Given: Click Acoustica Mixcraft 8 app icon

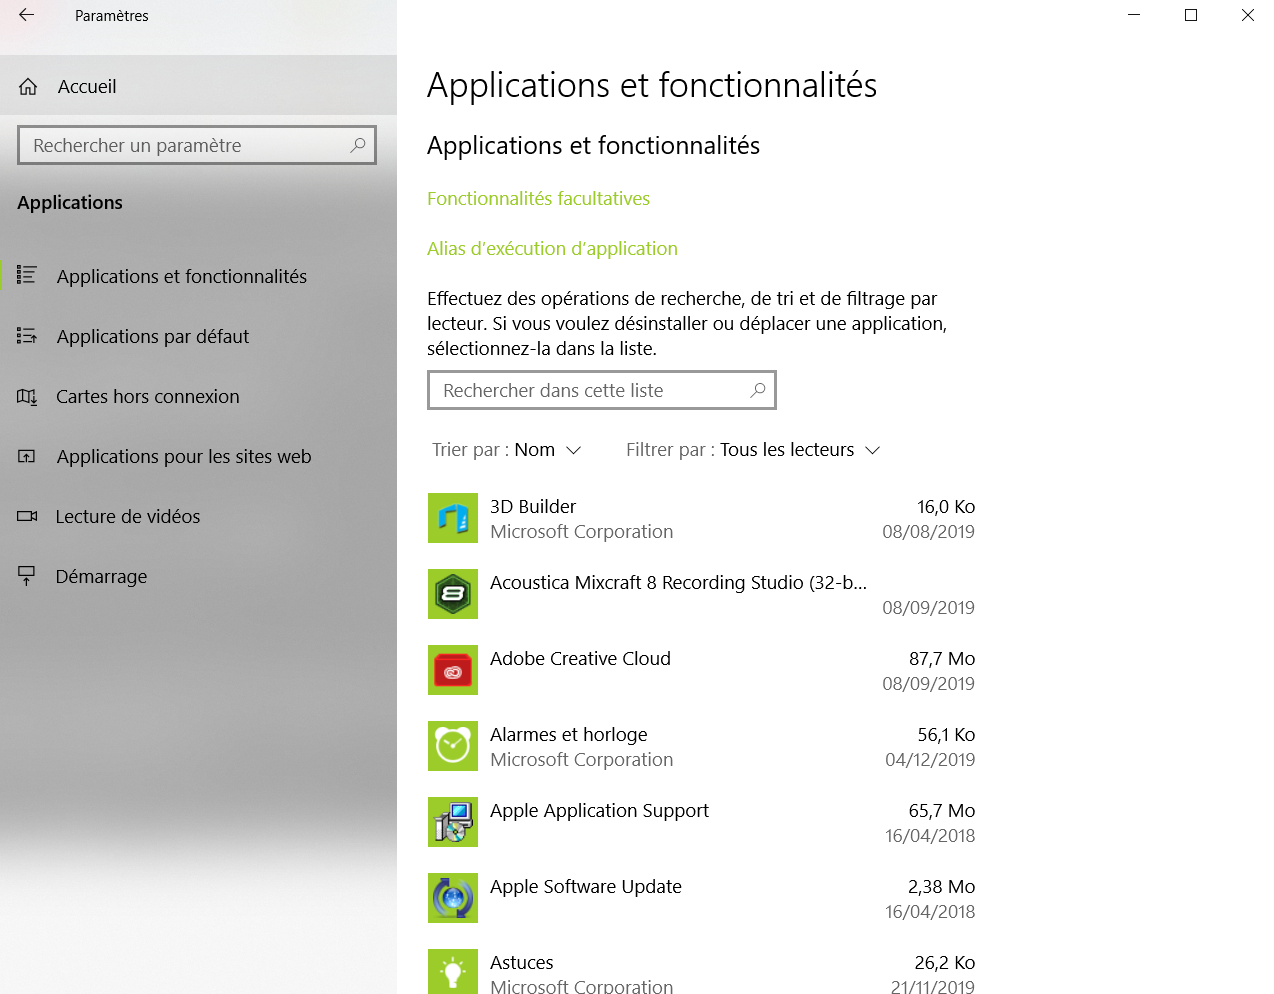Looking at the screenshot, I should coord(453,594).
